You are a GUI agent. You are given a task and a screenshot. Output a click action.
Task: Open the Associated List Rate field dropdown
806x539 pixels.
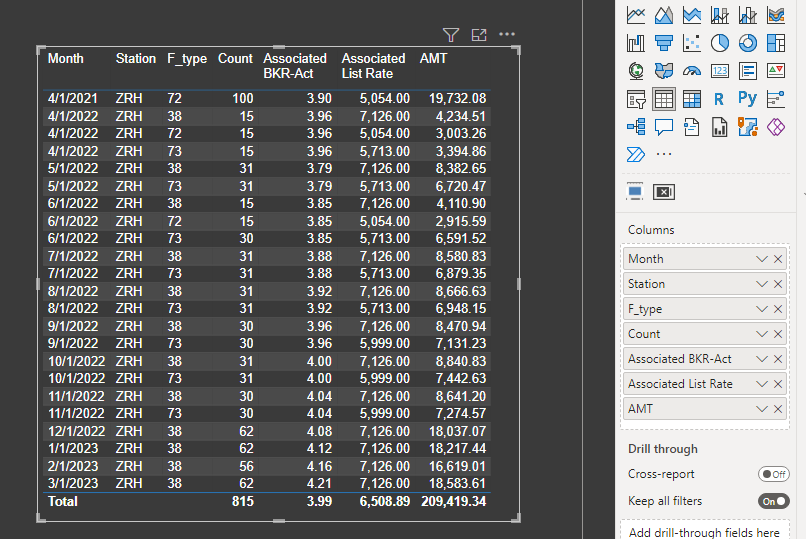[x=762, y=384]
